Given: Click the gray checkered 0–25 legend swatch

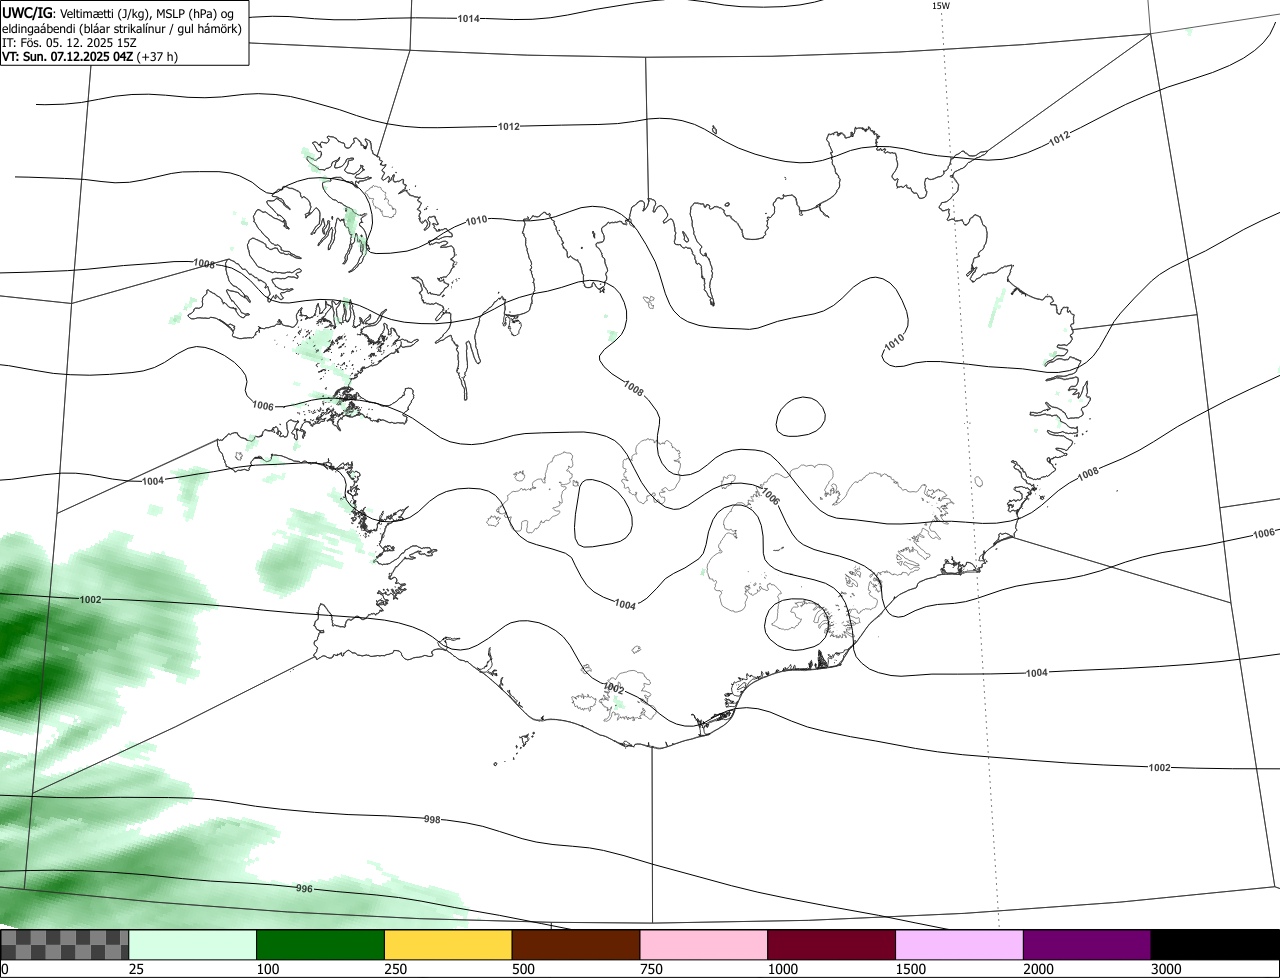Looking at the screenshot, I should click(65, 945).
